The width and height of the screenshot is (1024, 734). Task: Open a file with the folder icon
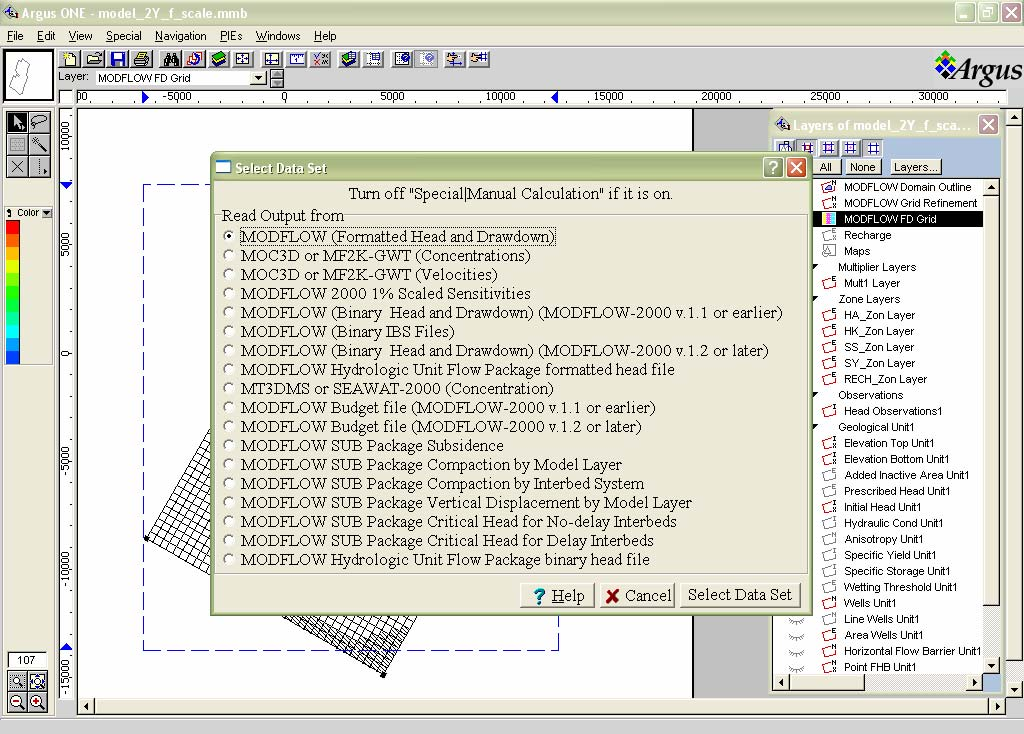pos(94,59)
